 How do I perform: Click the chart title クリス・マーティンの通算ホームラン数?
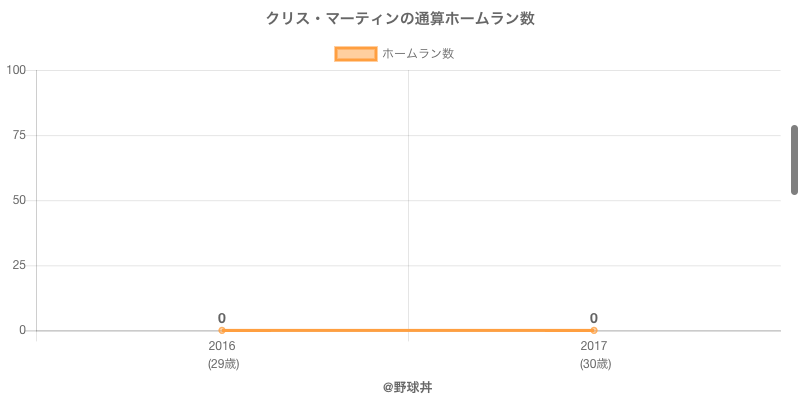click(x=400, y=19)
